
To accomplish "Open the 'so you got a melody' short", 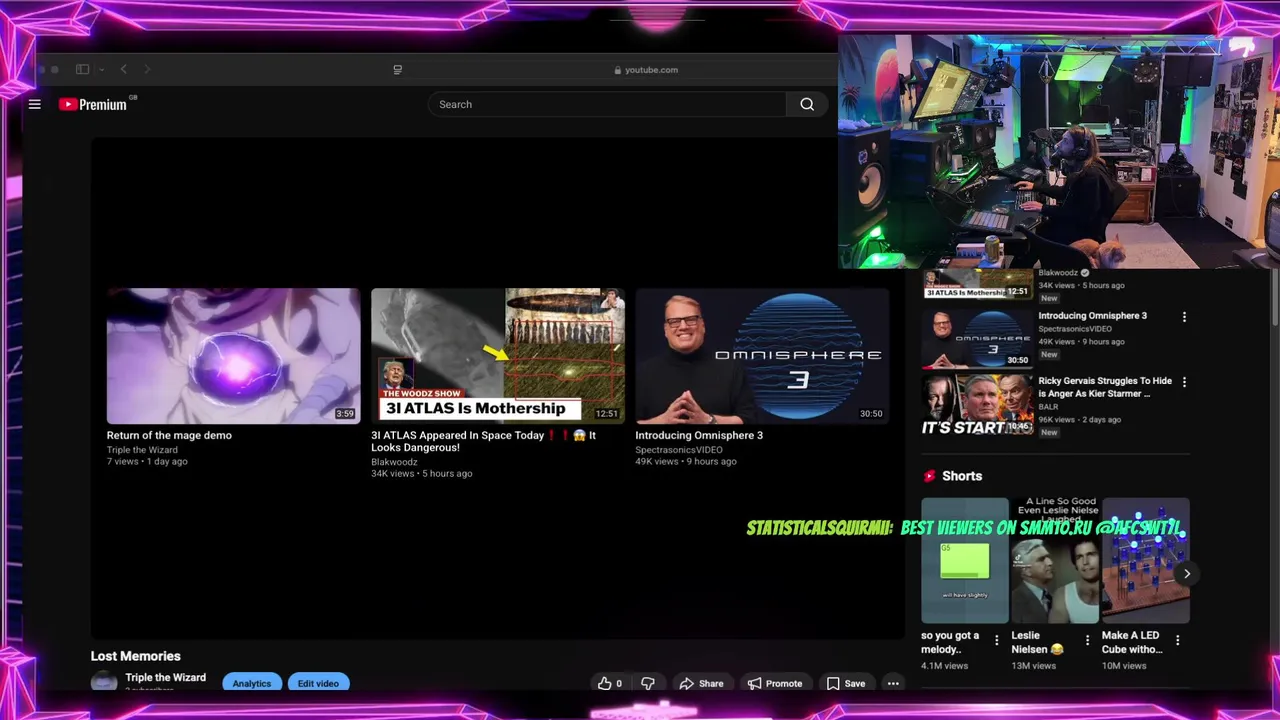I will (x=965, y=560).
